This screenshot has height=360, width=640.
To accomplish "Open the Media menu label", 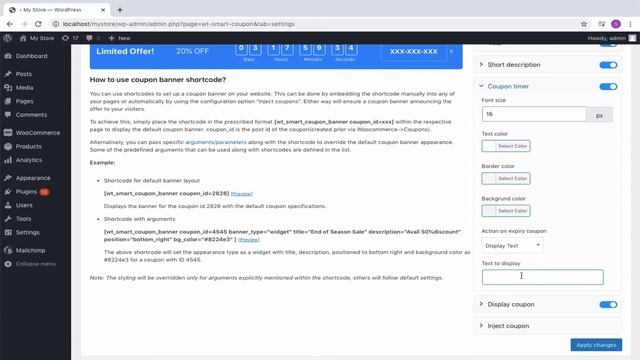I will pyautogui.click(x=24, y=87).
